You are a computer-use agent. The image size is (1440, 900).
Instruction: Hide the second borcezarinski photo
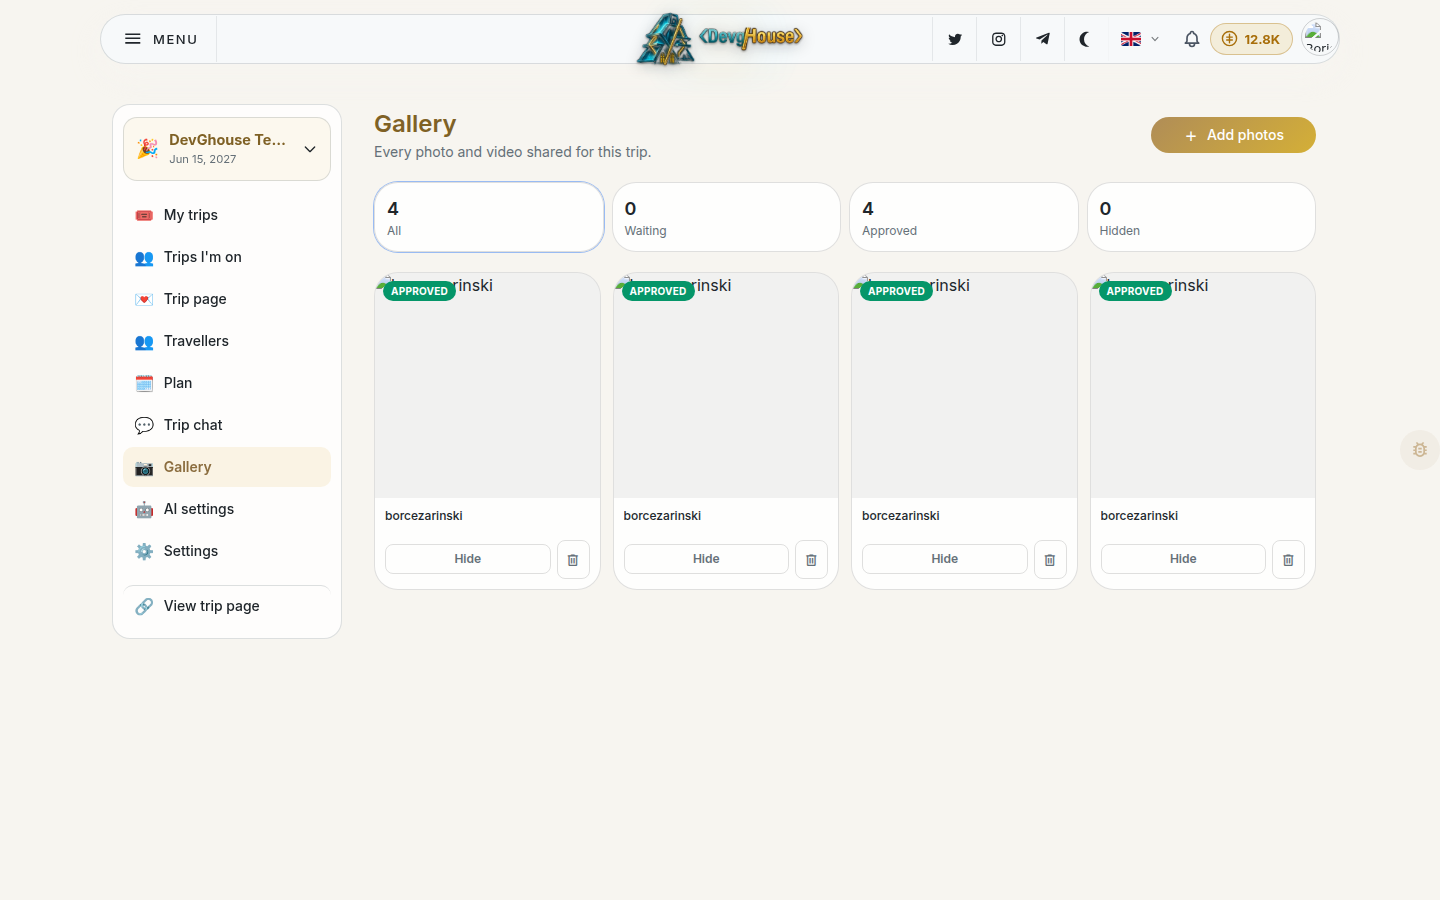pos(706,559)
